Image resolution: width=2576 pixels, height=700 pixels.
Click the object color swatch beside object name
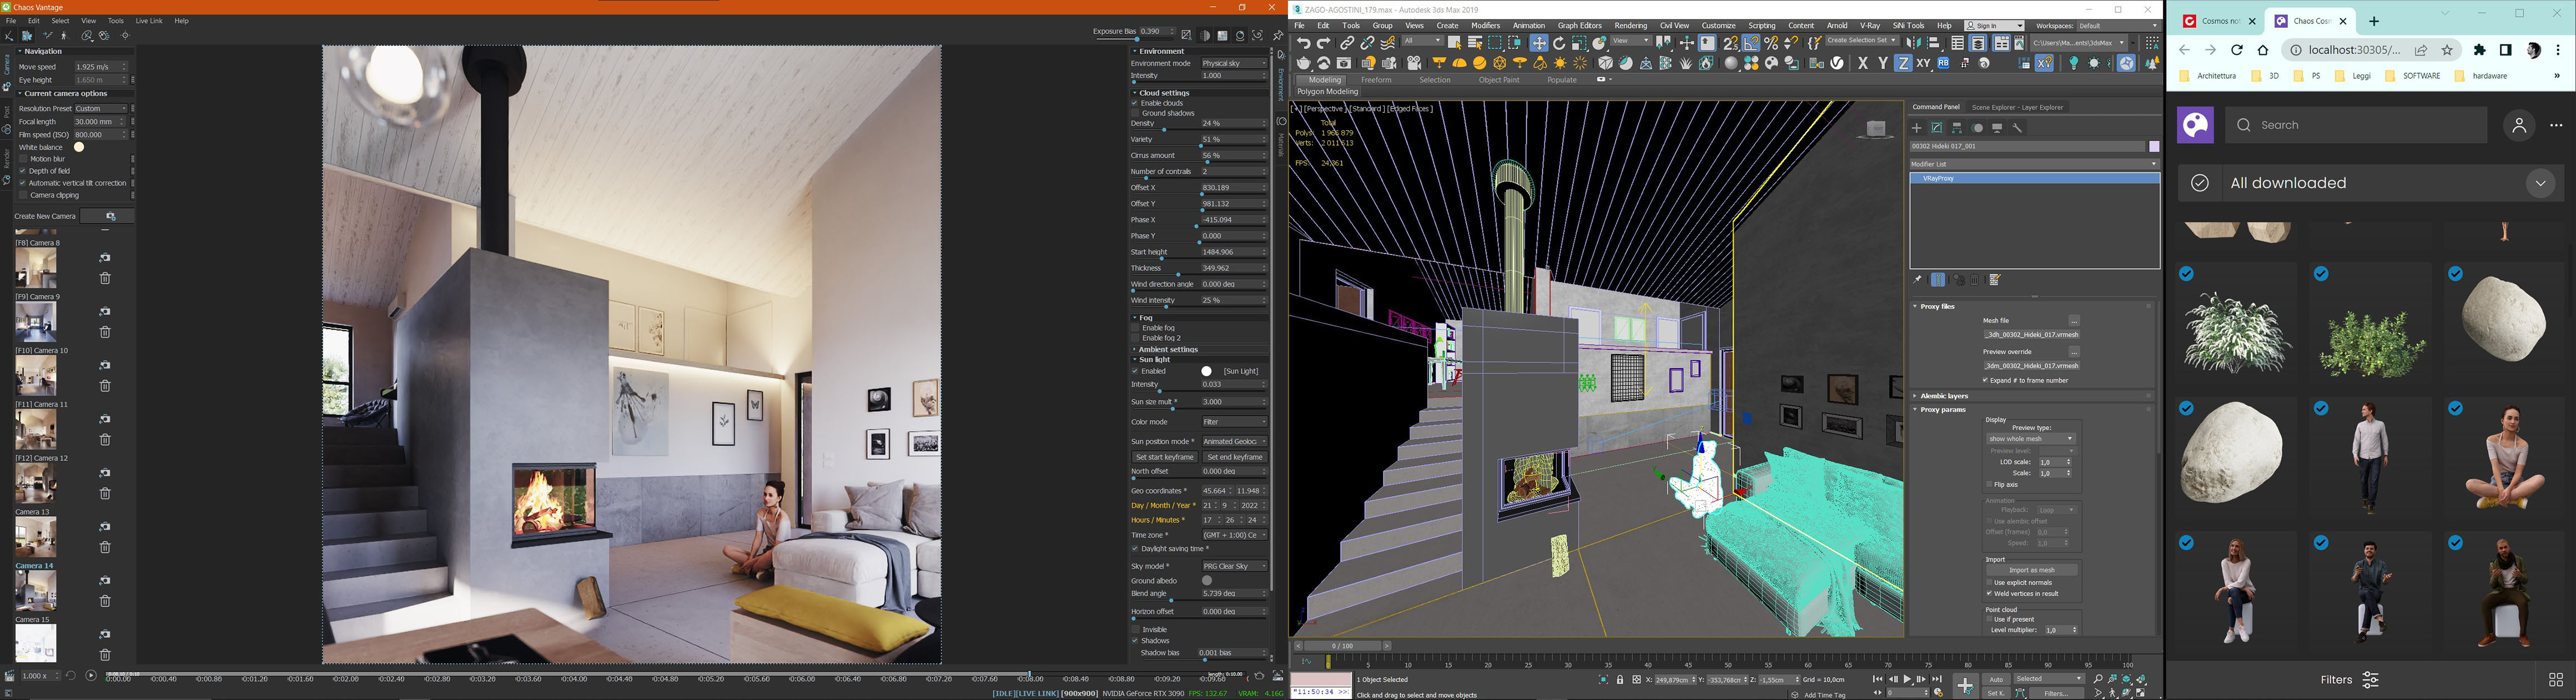click(2155, 146)
